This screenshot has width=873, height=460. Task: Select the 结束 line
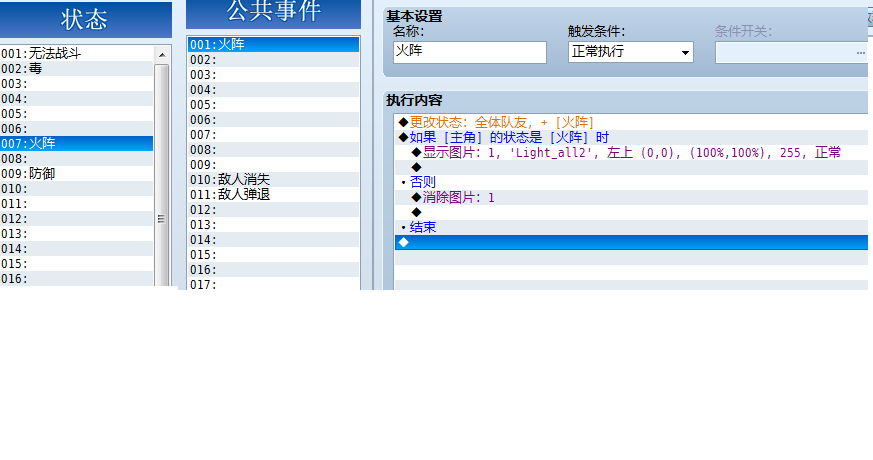pyautogui.click(x=631, y=227)
